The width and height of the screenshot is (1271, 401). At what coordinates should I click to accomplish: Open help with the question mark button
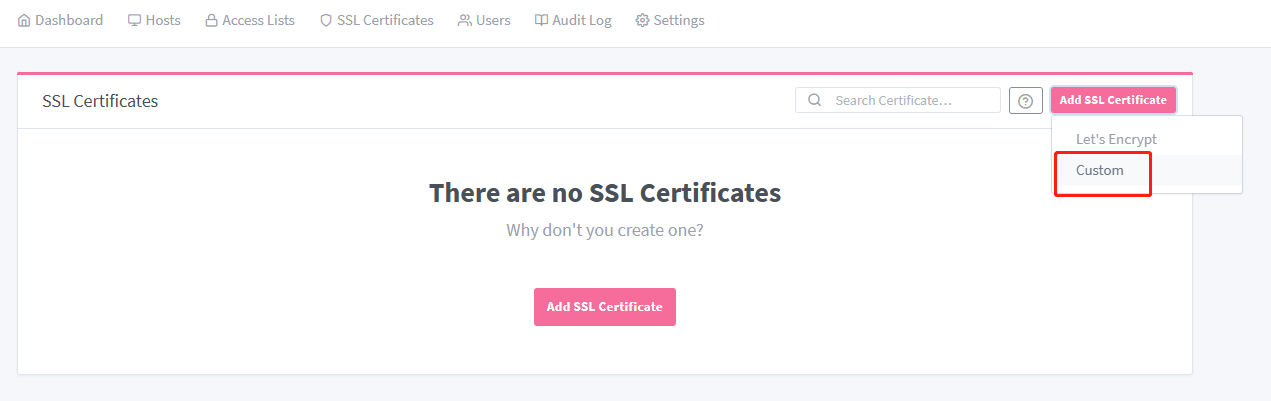pos(1025,101)
